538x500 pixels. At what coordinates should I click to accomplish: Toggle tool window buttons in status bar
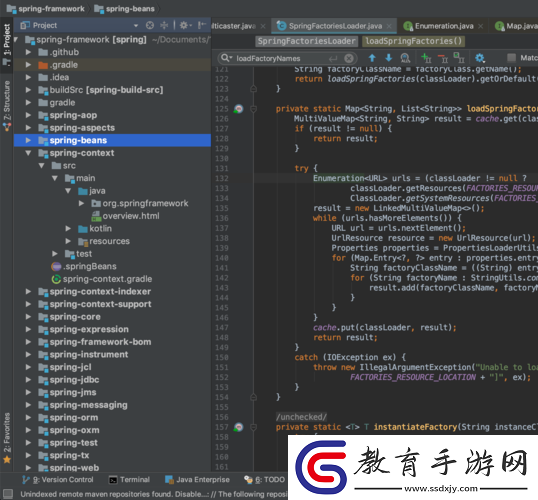point(8,494)
